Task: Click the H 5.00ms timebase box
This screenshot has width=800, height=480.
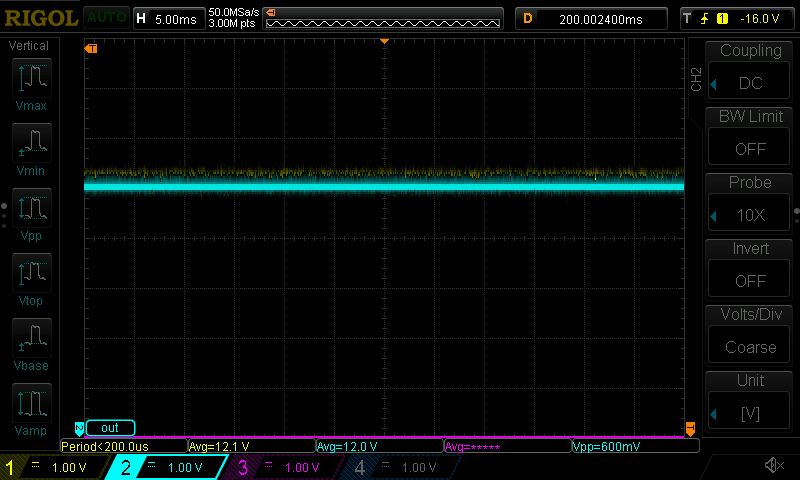Action: coord(169,19)
